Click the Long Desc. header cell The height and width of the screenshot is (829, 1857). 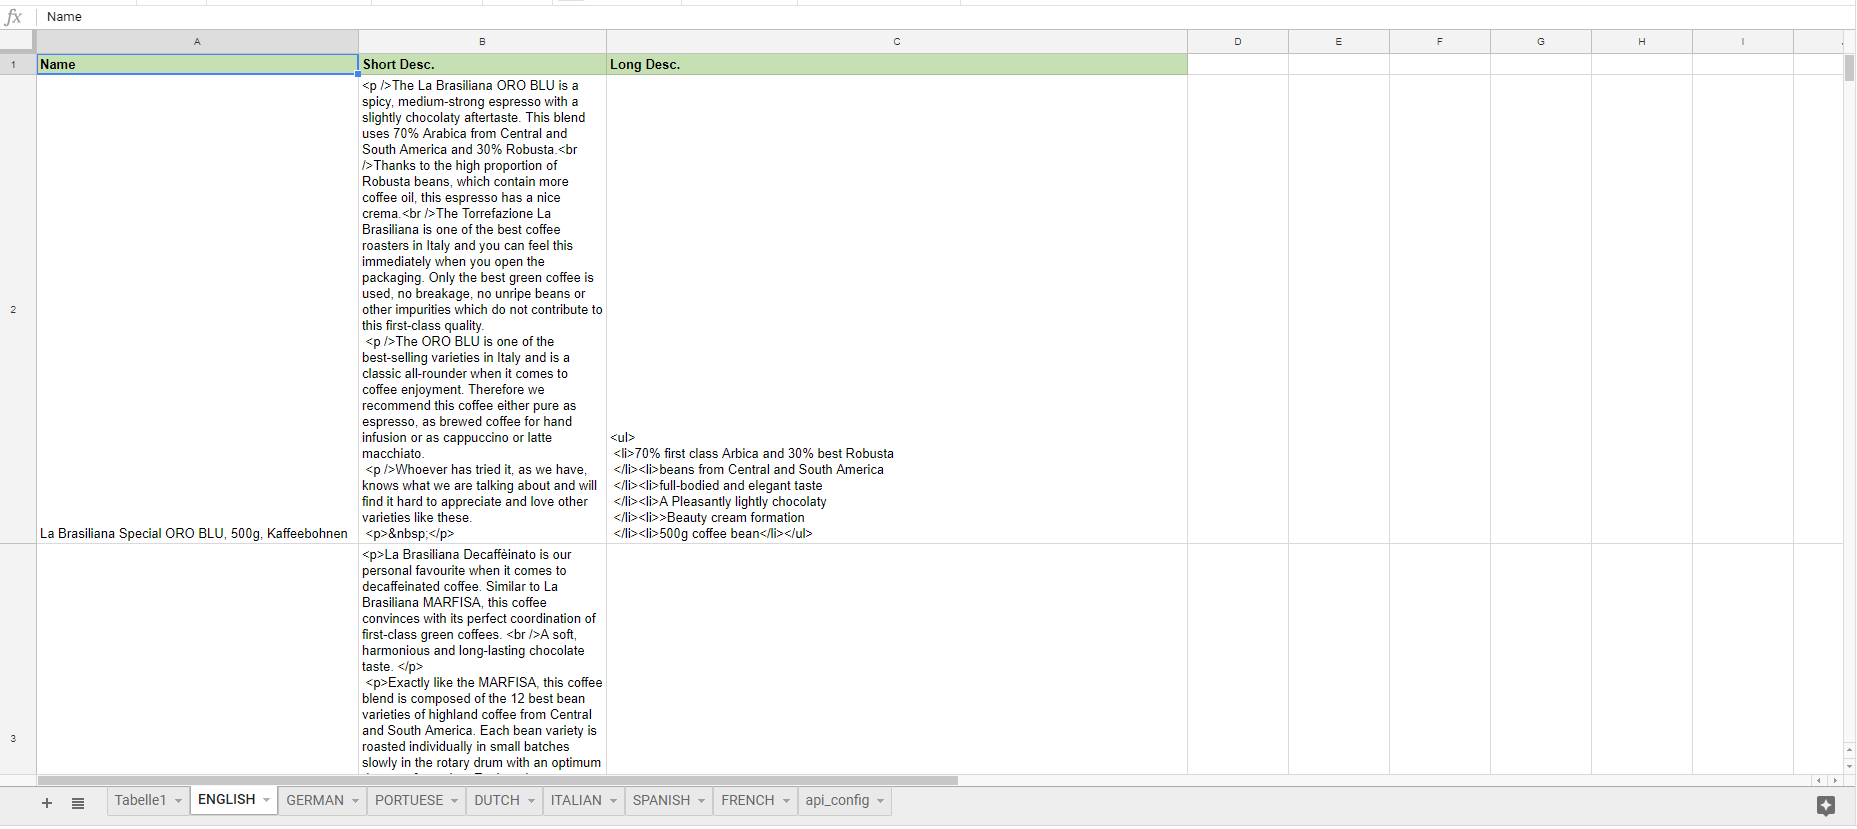coord(897,65)
